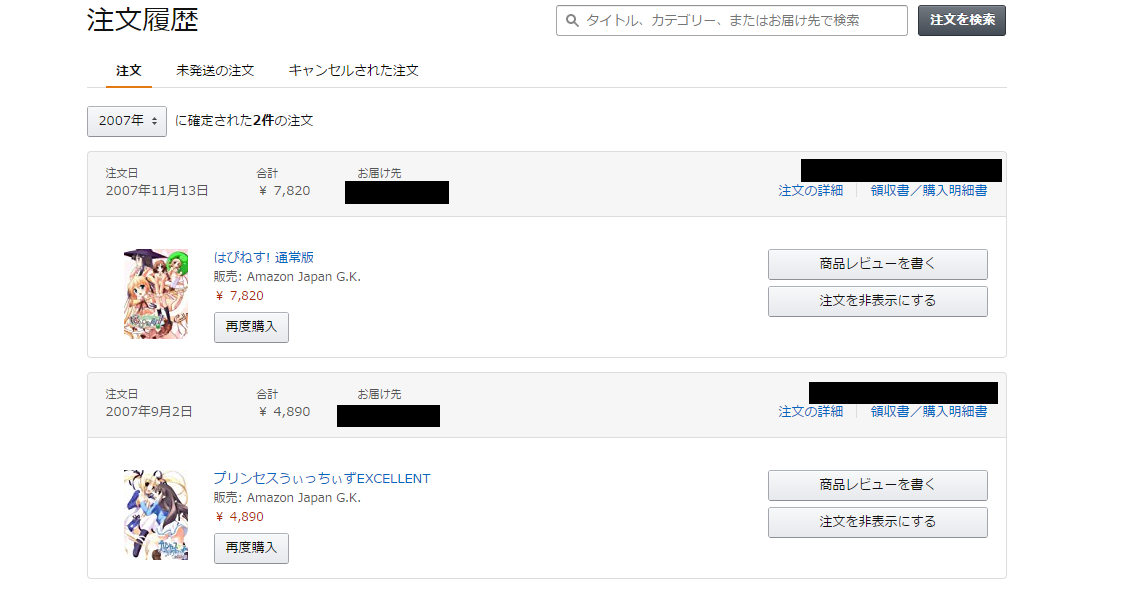
Task: Switch to the キャンセルされた注文 tab
Action: [x=354, y=71]
